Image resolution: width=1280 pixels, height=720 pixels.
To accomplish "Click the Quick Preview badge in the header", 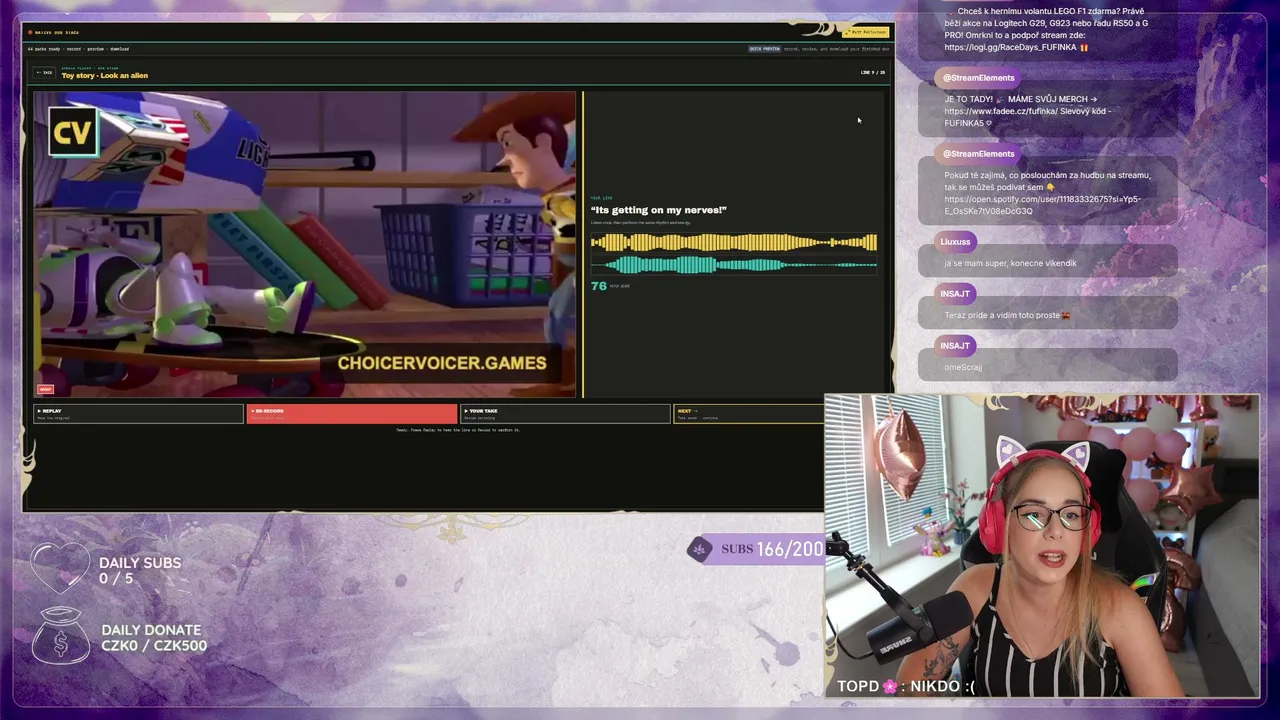I will click(x=764, y=48).
